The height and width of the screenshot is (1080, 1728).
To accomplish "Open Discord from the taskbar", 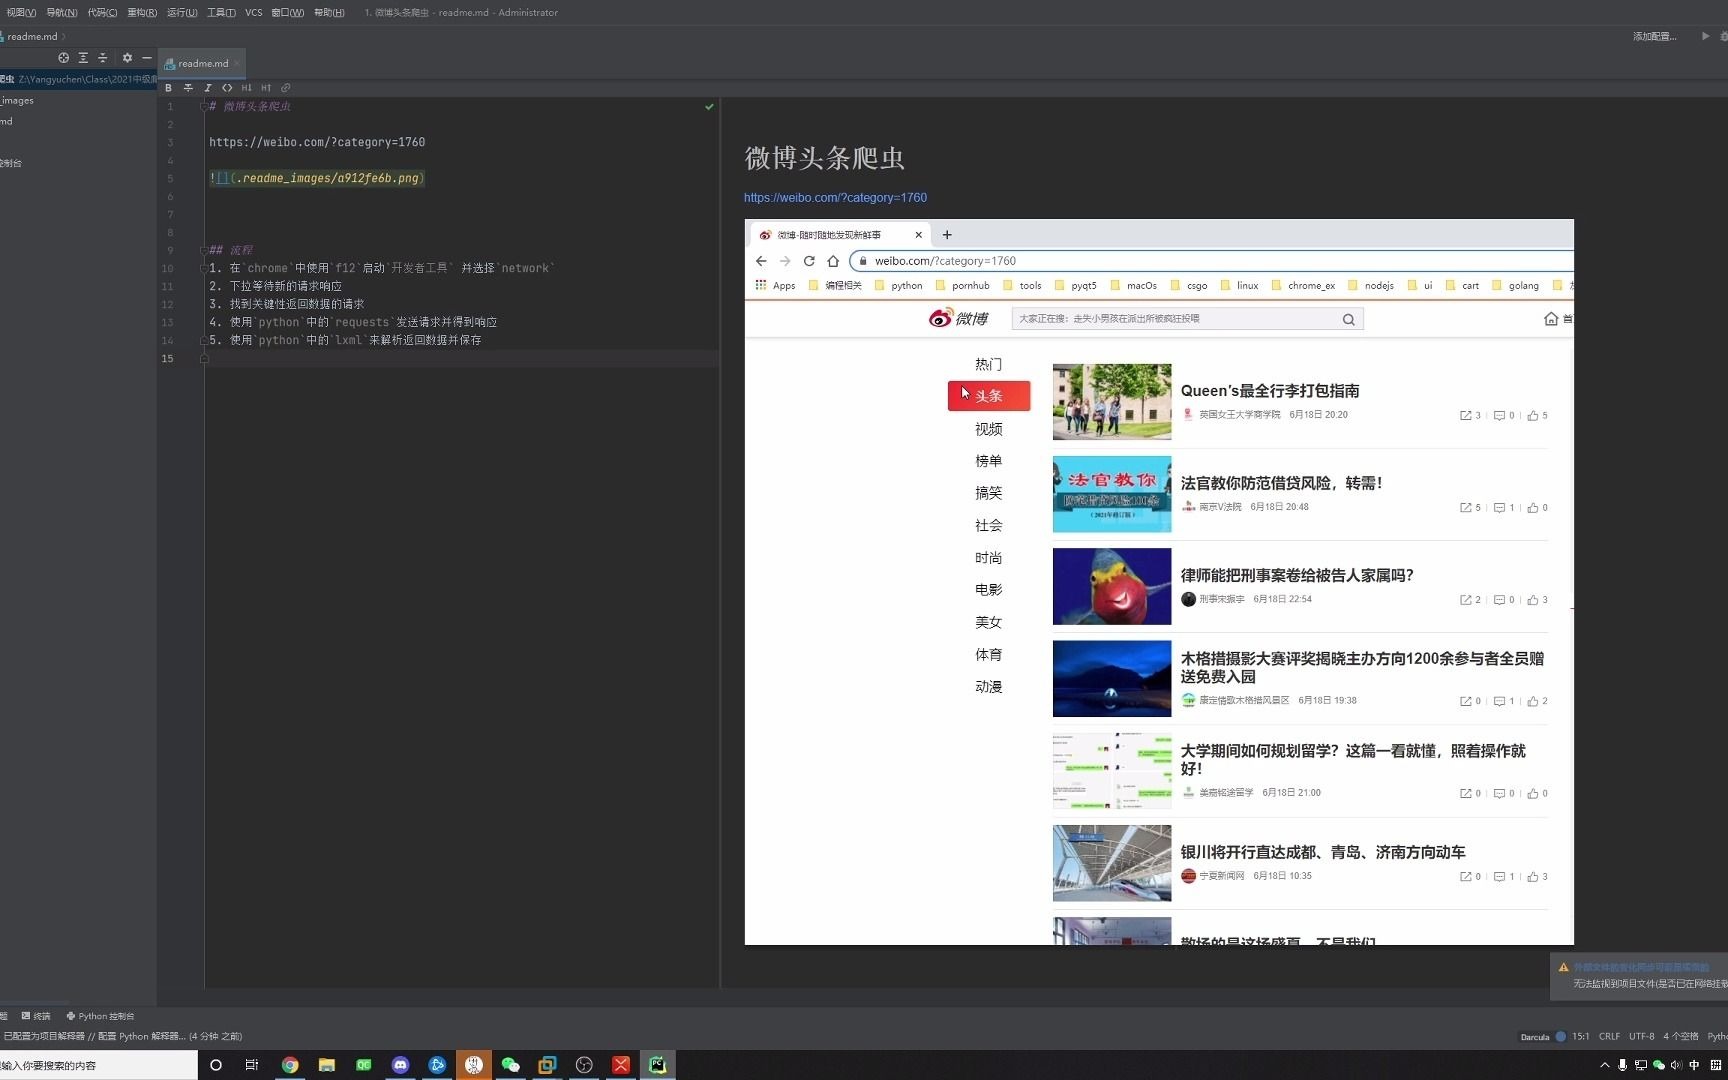I will pyautogui.click(x=400, y=1065).
